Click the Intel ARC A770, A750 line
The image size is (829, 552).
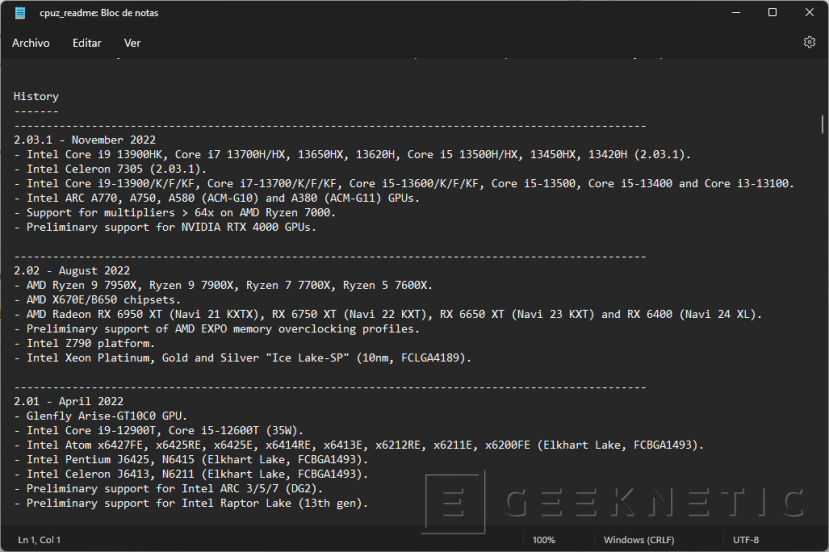coord(216,198)
